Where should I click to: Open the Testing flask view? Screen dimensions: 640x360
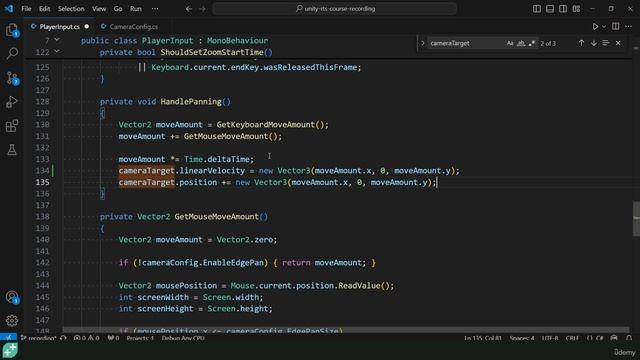[12, 149]
